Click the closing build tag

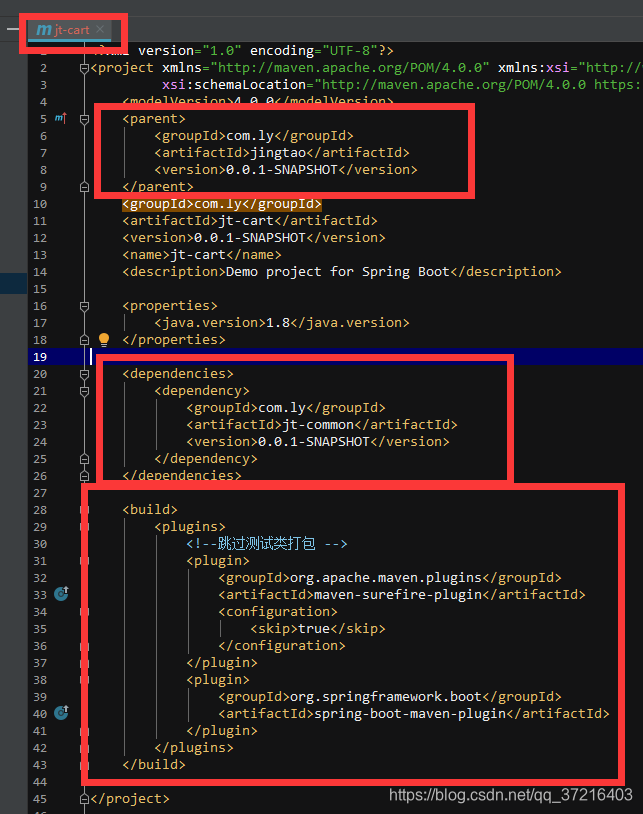tap(154, 765)
